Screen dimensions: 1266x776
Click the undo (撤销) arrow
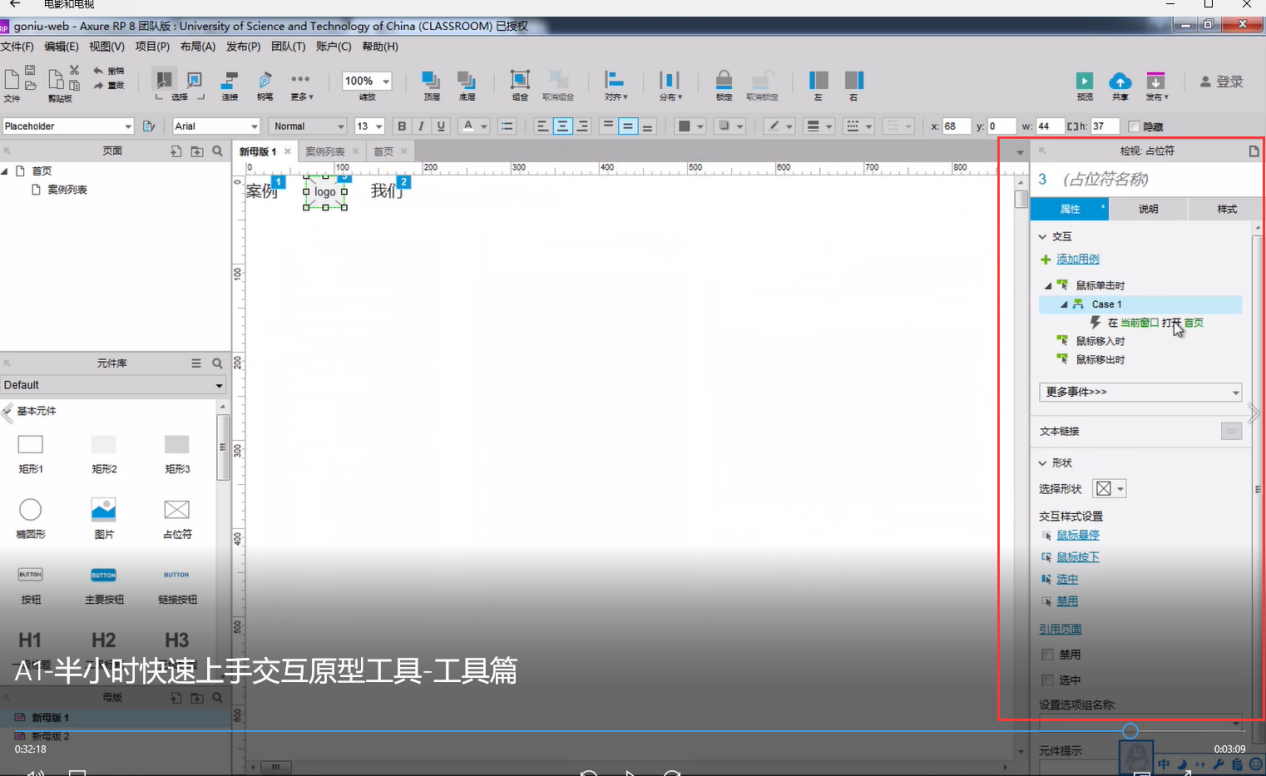tap(99, 71)
